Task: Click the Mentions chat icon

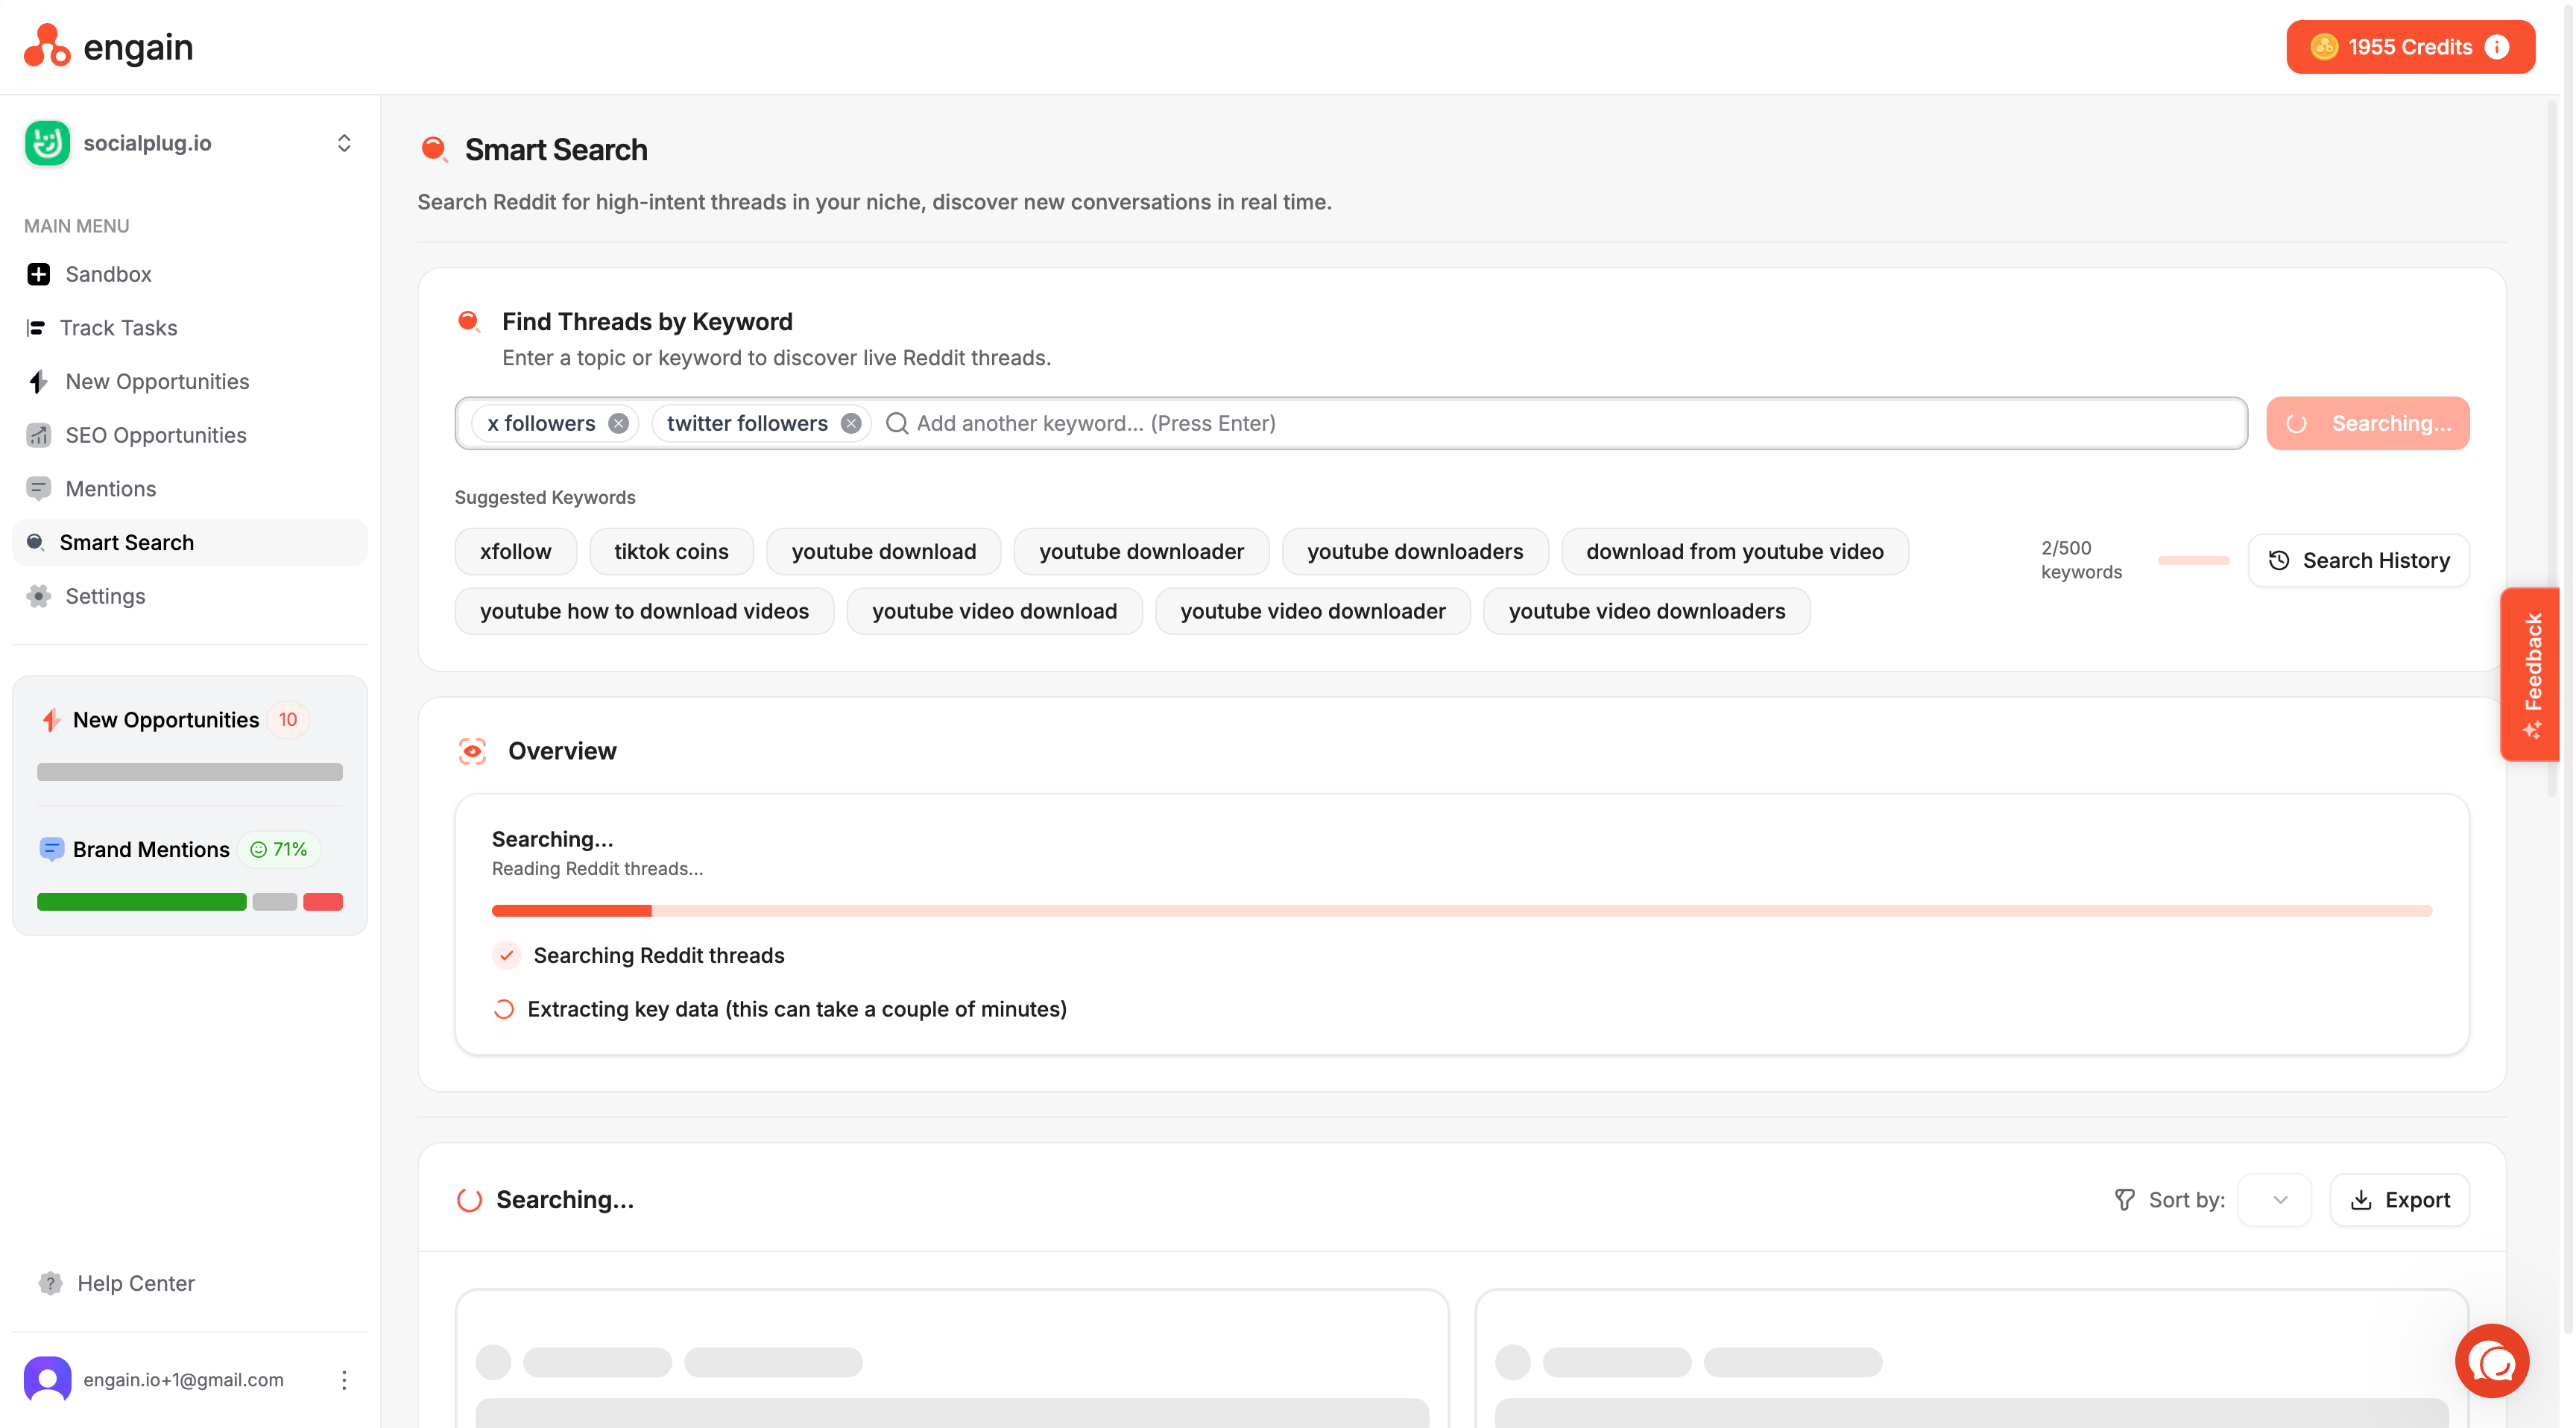Action: pos(39,489)
